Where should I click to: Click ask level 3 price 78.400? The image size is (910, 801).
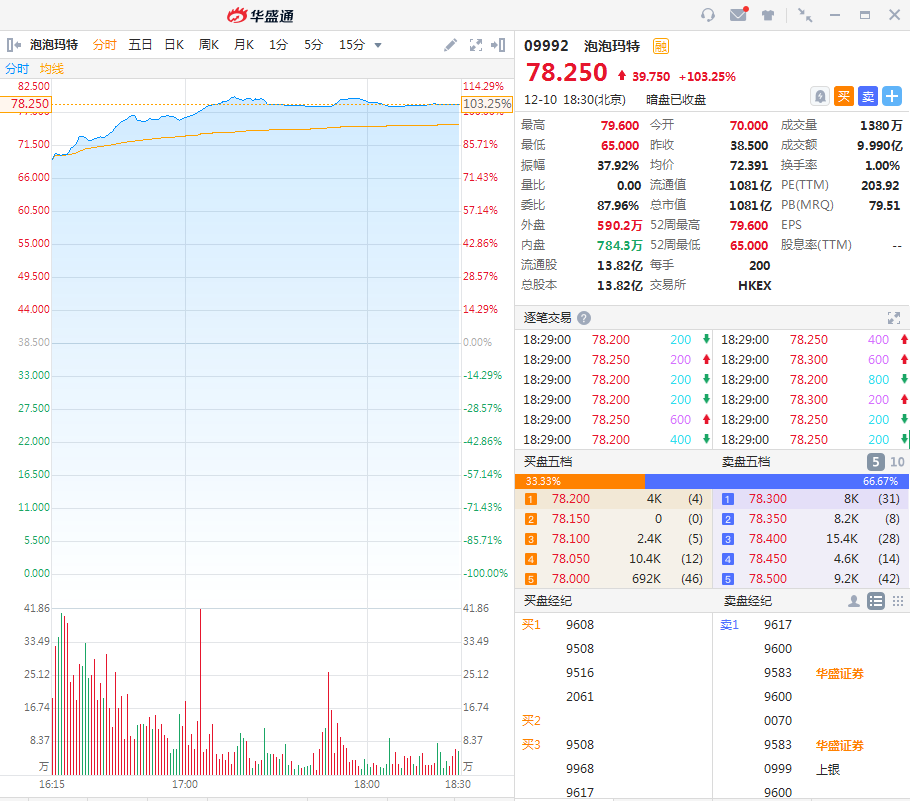768,539
